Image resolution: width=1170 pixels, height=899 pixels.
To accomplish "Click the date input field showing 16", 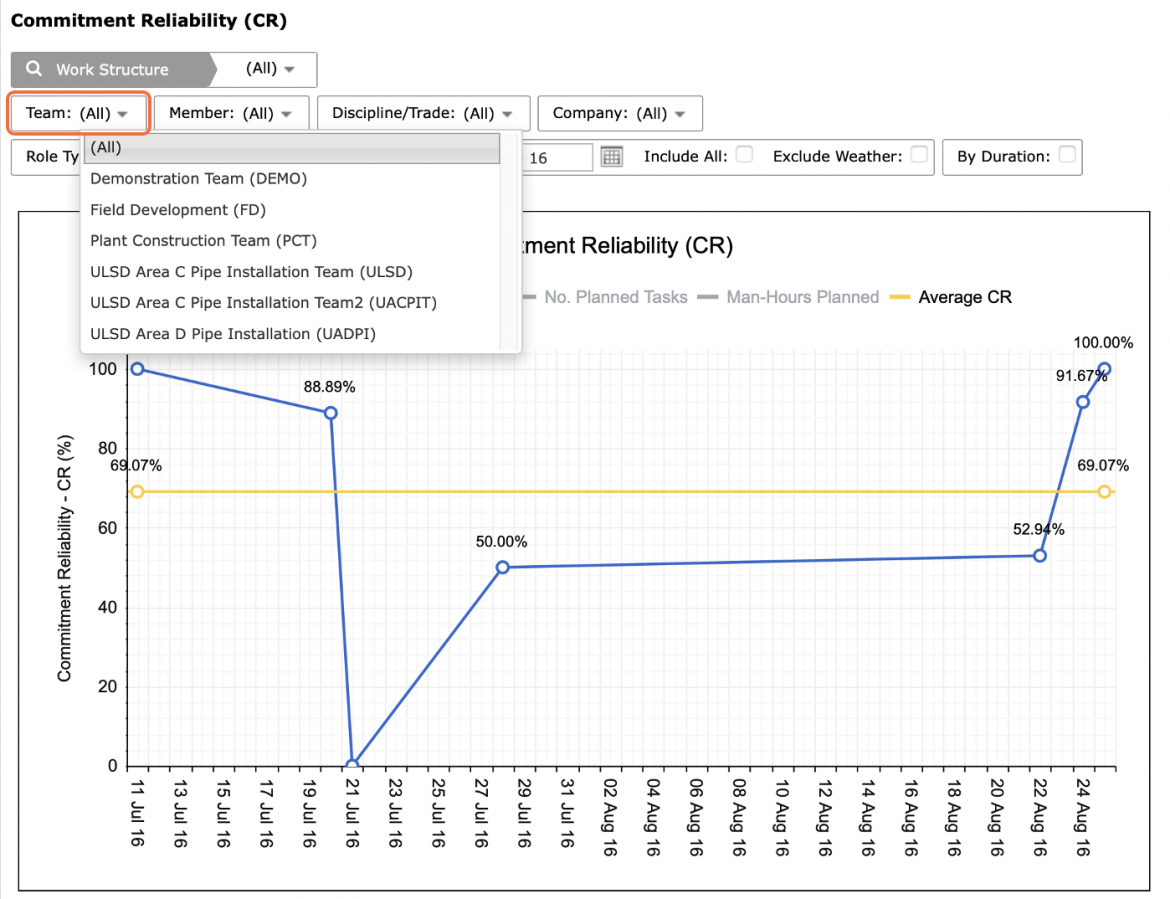I will click(557, 157).
